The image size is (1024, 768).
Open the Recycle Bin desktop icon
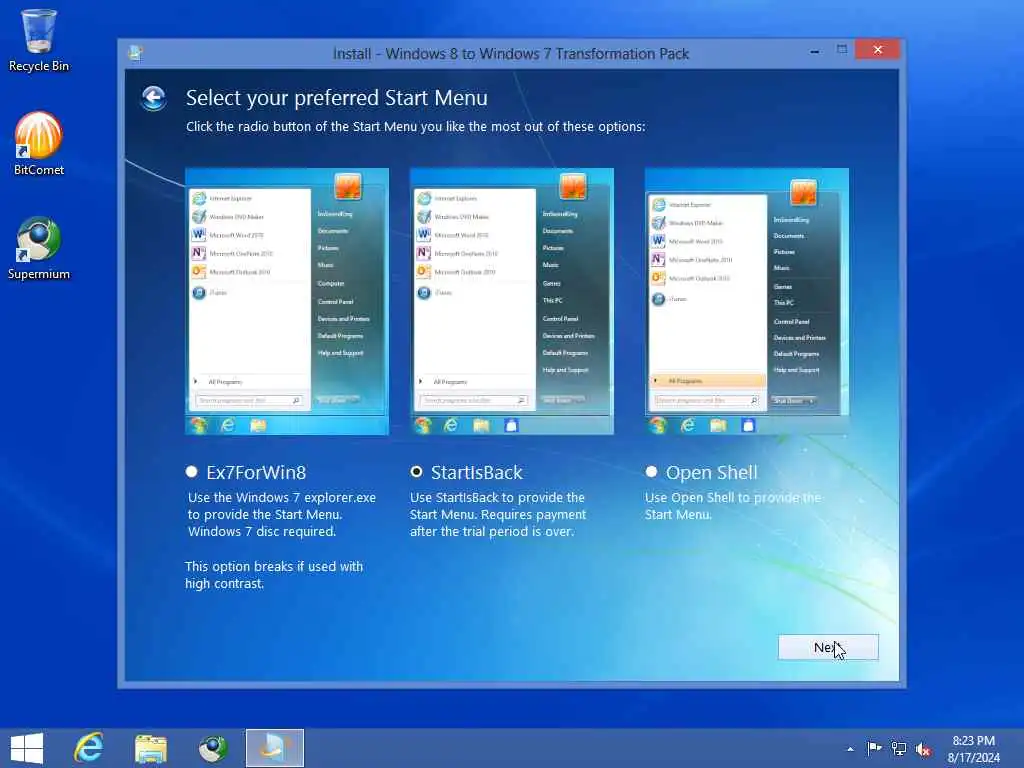39,40
